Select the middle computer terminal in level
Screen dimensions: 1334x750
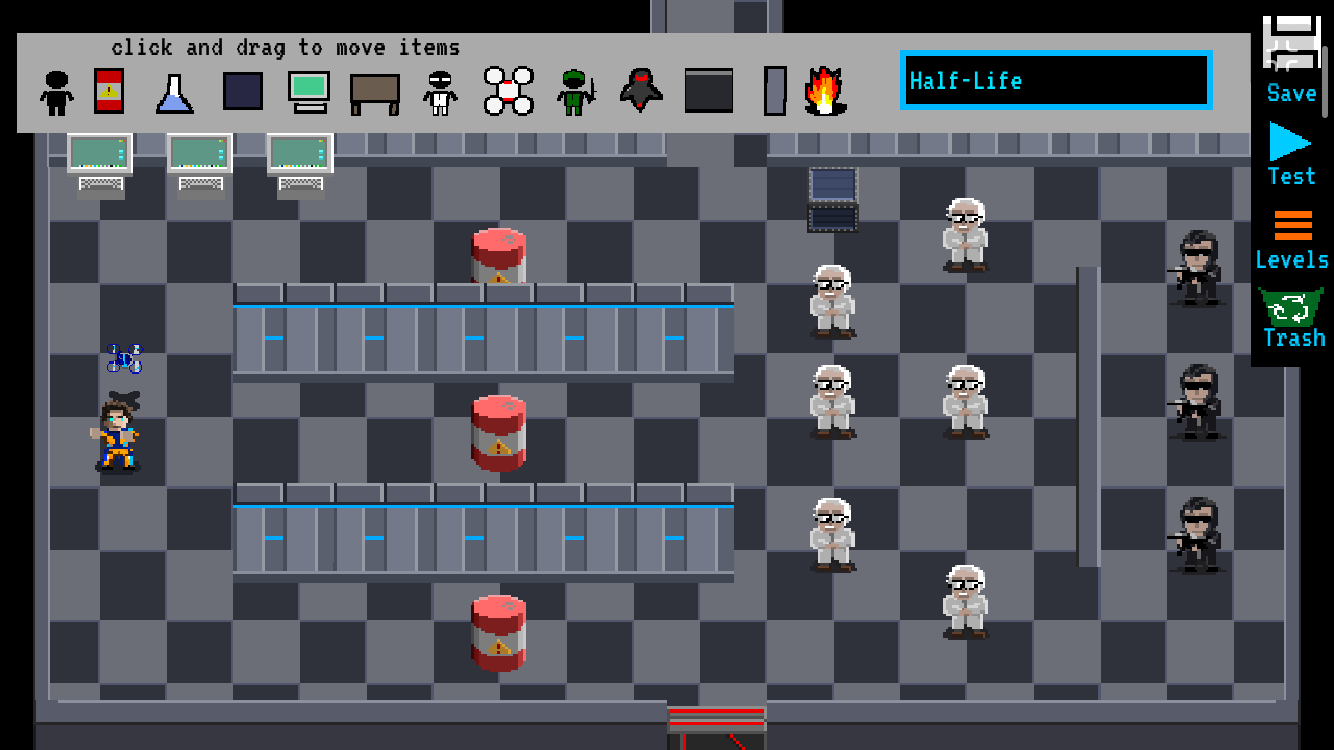pos(200,165)
